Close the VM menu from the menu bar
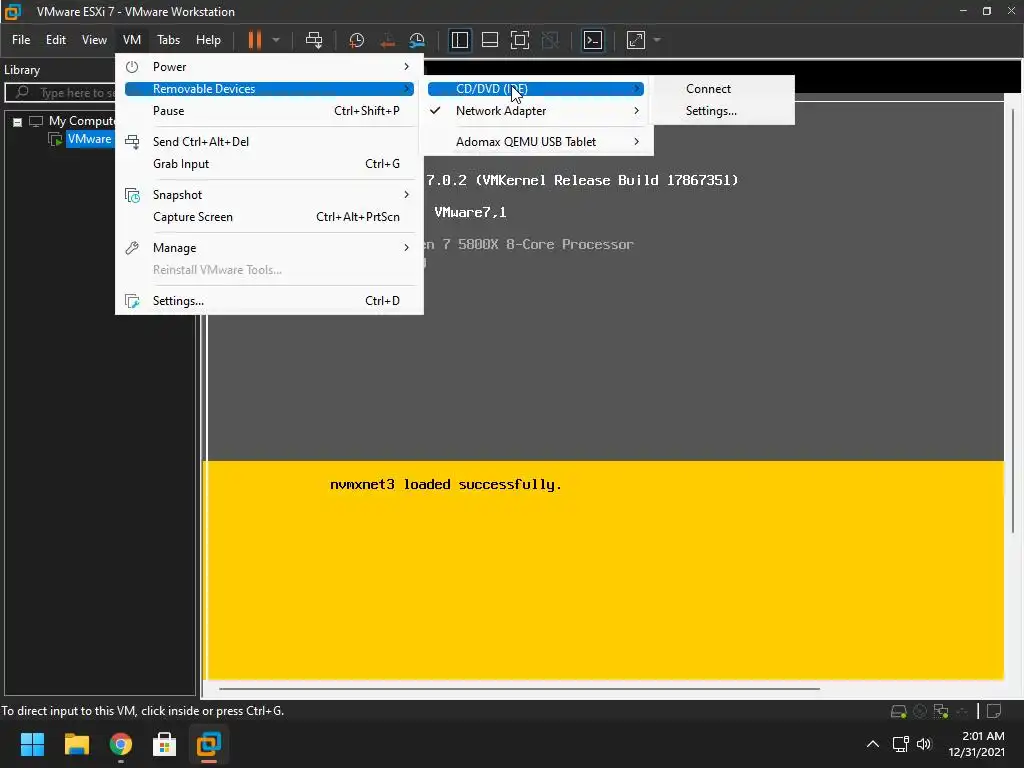 pos(132,40)
